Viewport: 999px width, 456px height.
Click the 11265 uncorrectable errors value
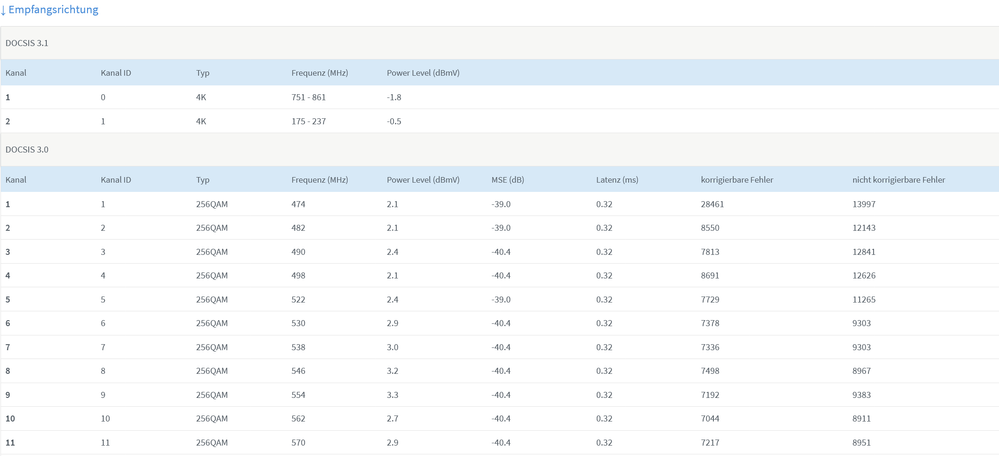[863, 300]
